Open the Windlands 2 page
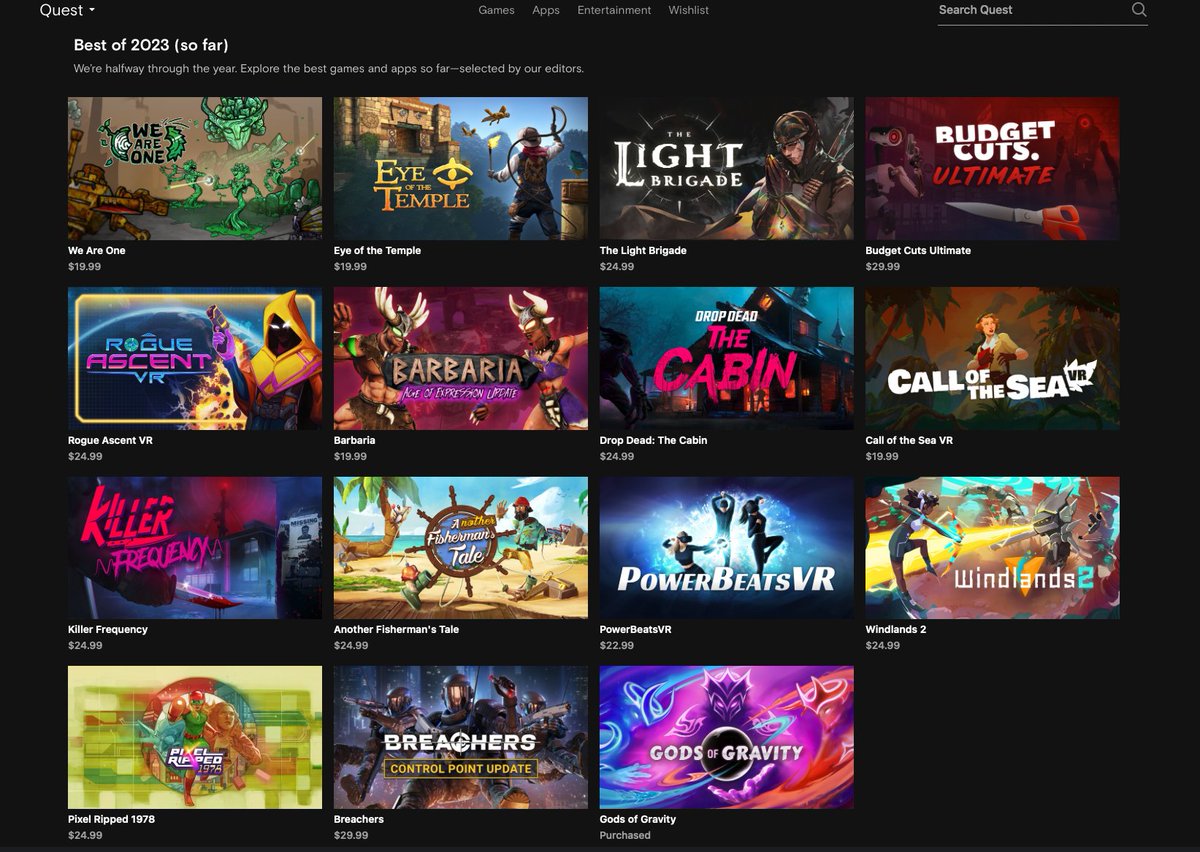The image size is (1200, 852). [x=991, y=547]
